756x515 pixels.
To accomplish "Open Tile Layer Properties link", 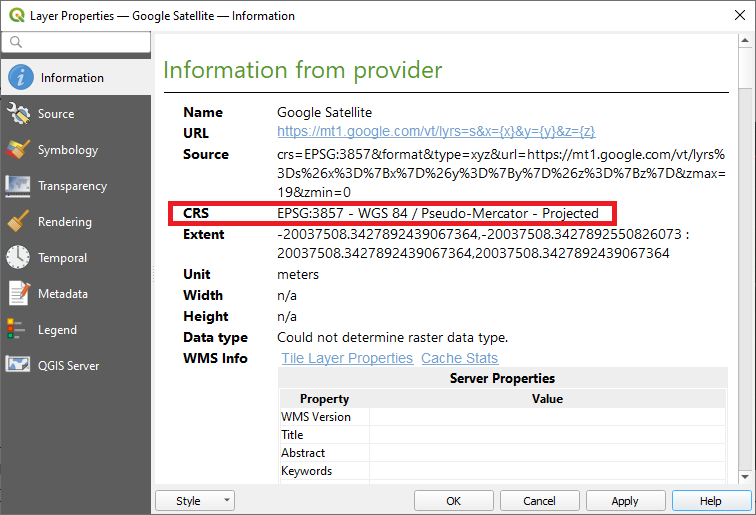I will pyautogui.click(x=346, y=358).
